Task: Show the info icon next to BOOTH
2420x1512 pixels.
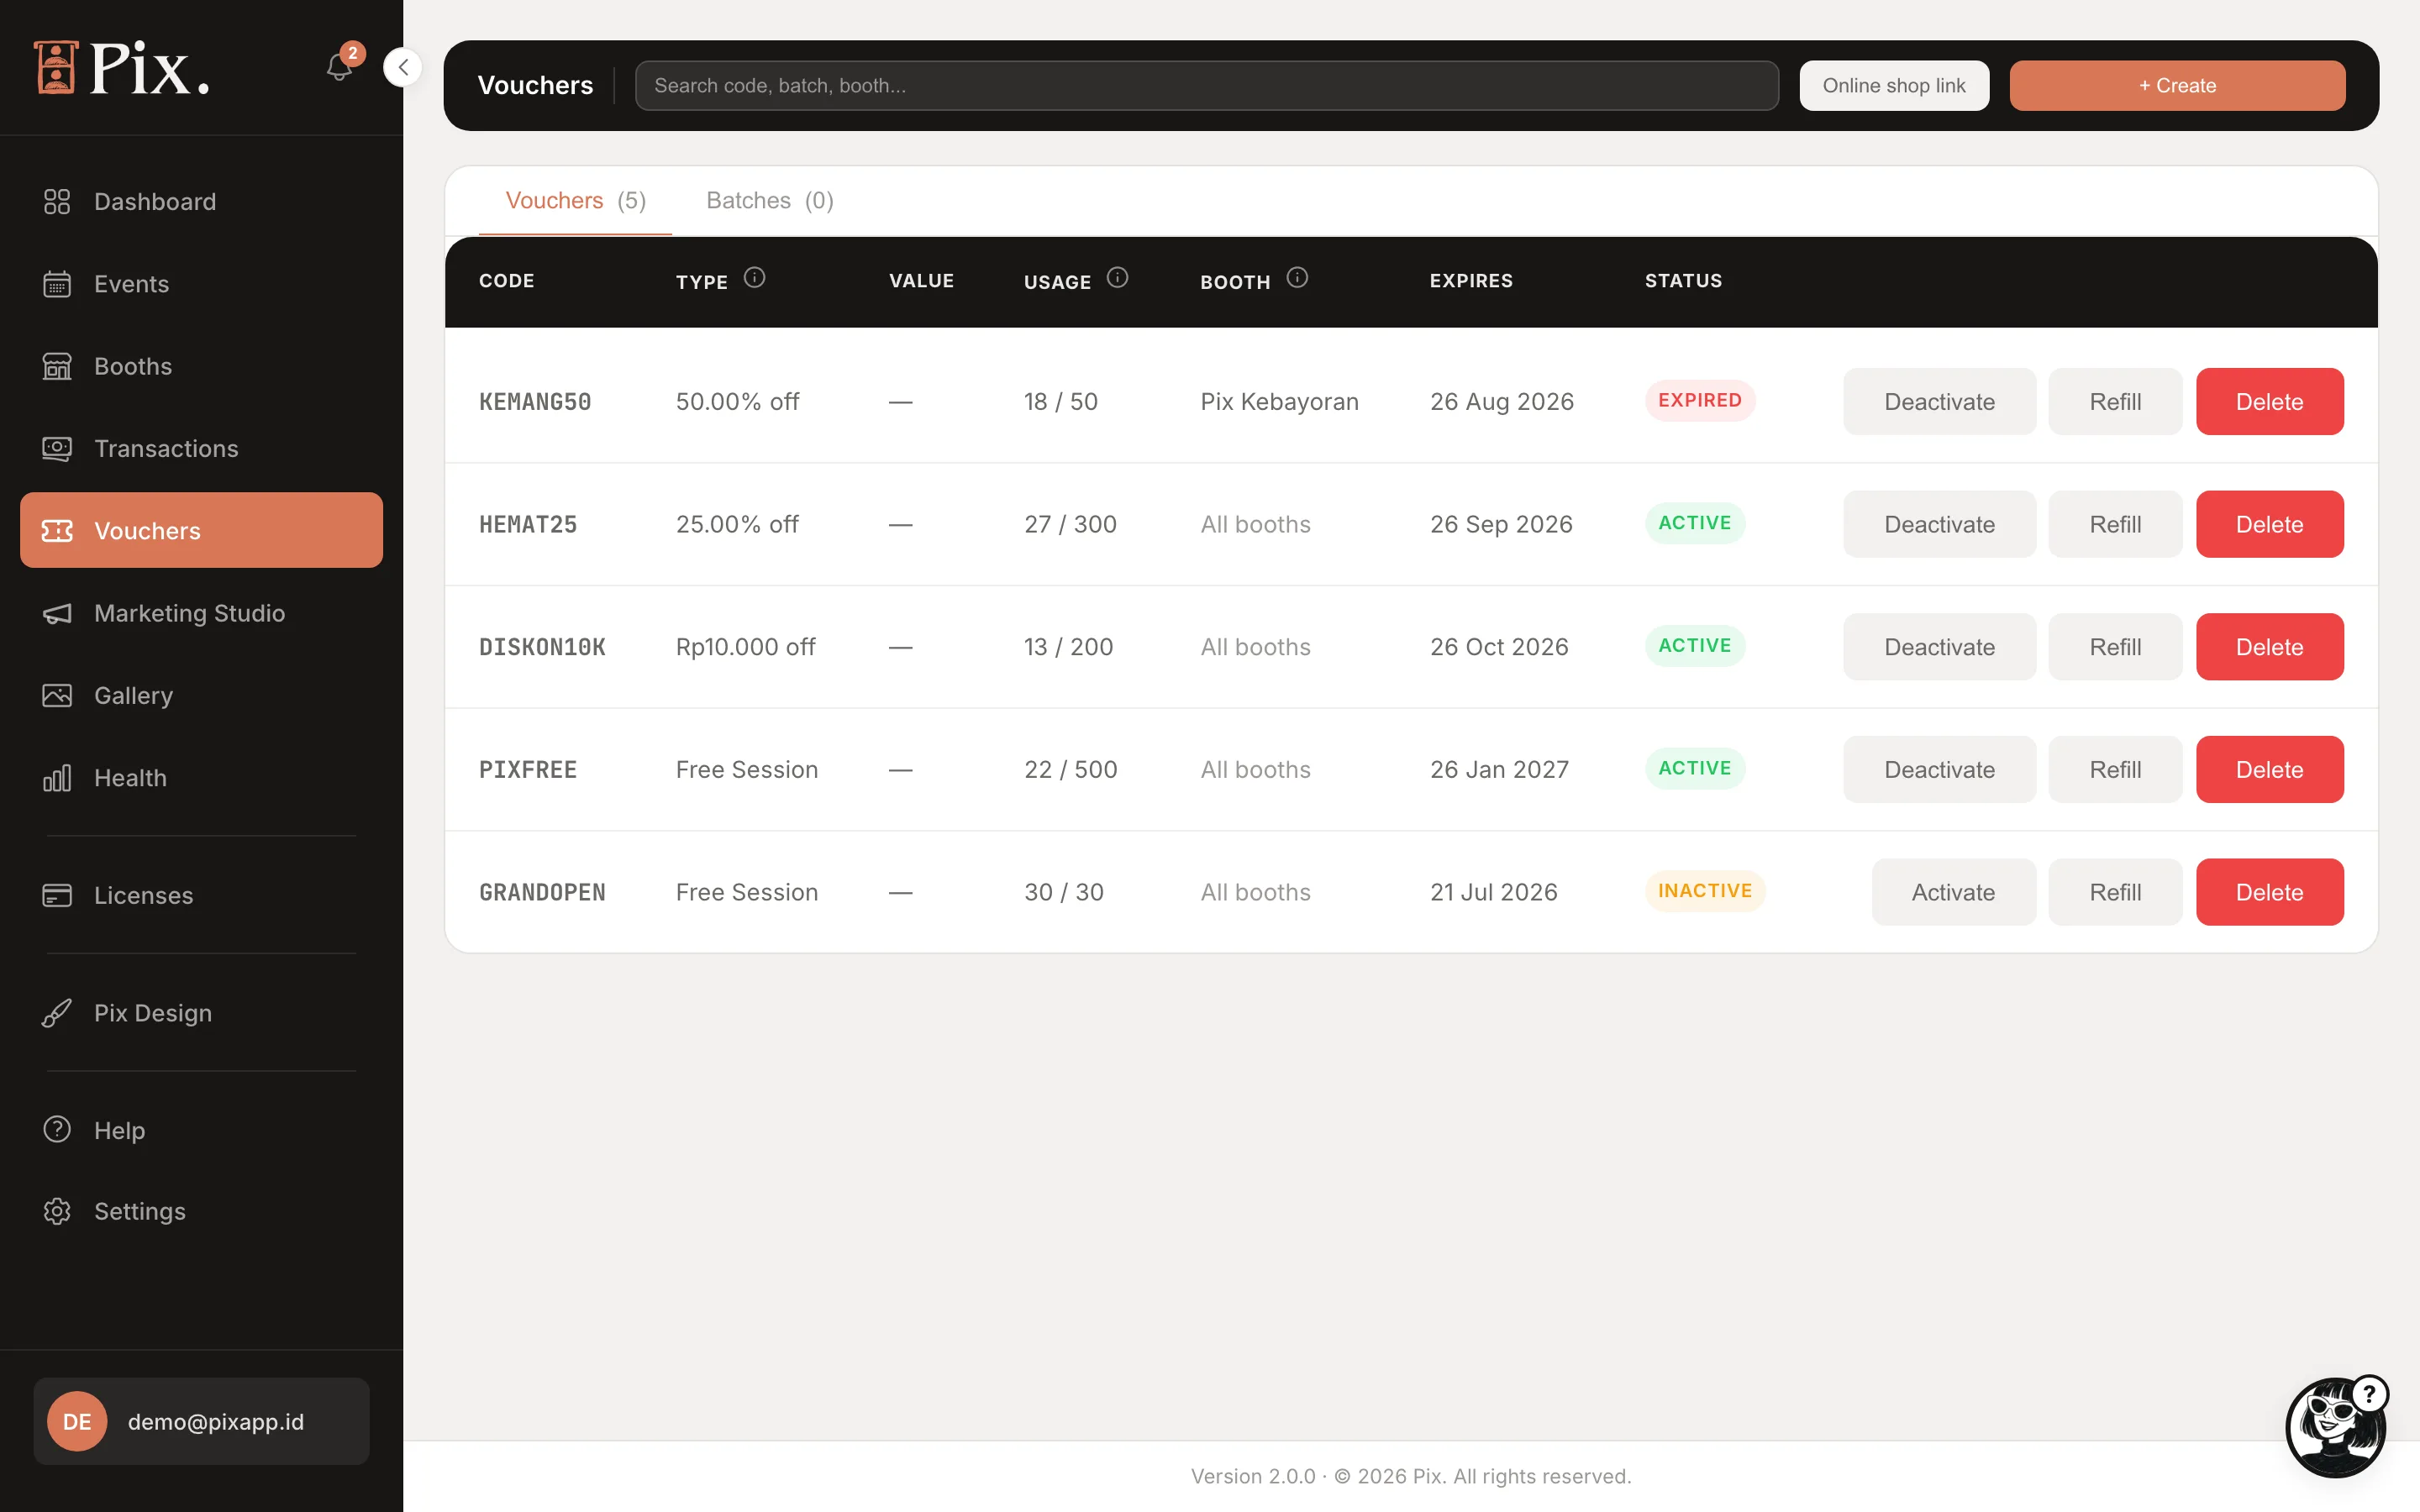Action: (x=1297, y=278)
